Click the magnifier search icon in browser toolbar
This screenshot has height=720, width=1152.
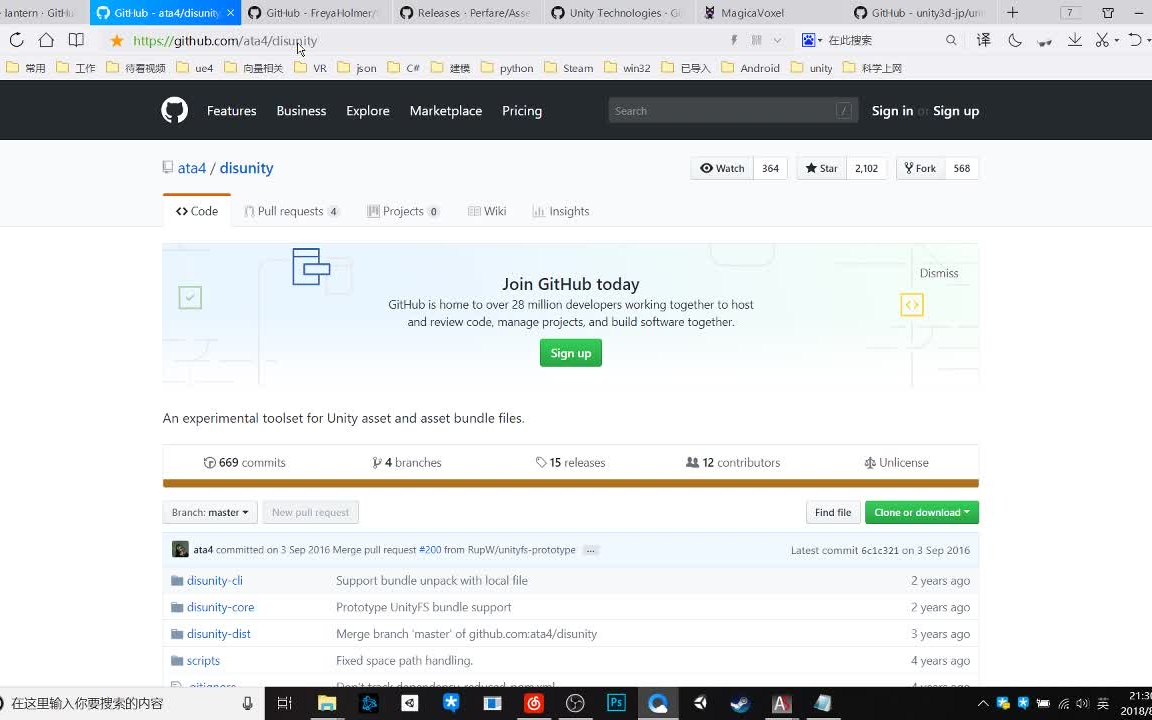point(951,40)
